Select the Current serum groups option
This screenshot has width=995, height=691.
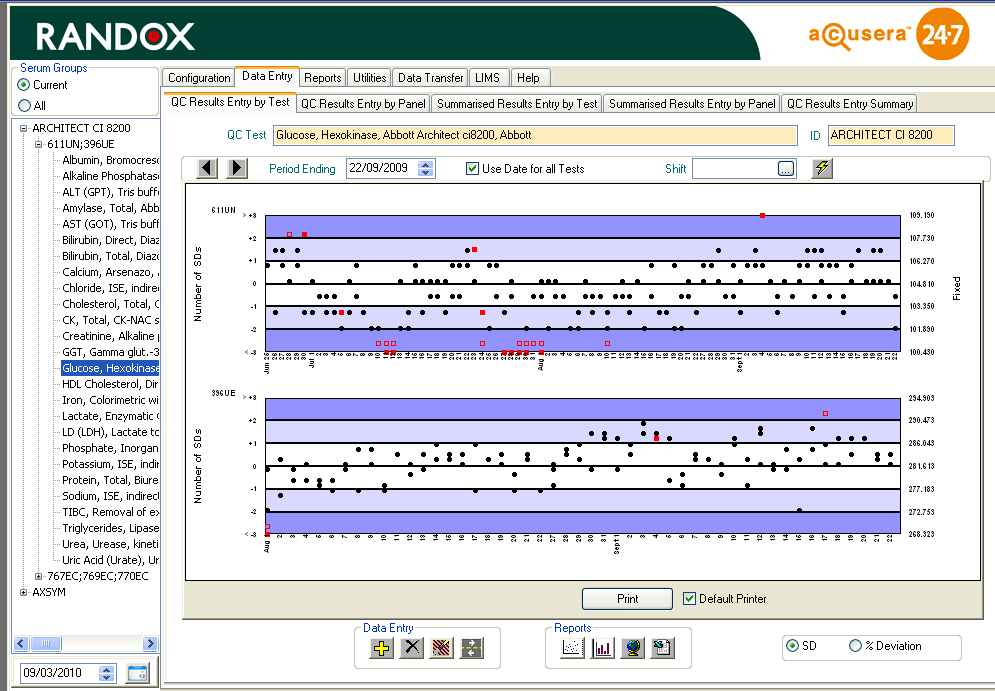[23, 84]
